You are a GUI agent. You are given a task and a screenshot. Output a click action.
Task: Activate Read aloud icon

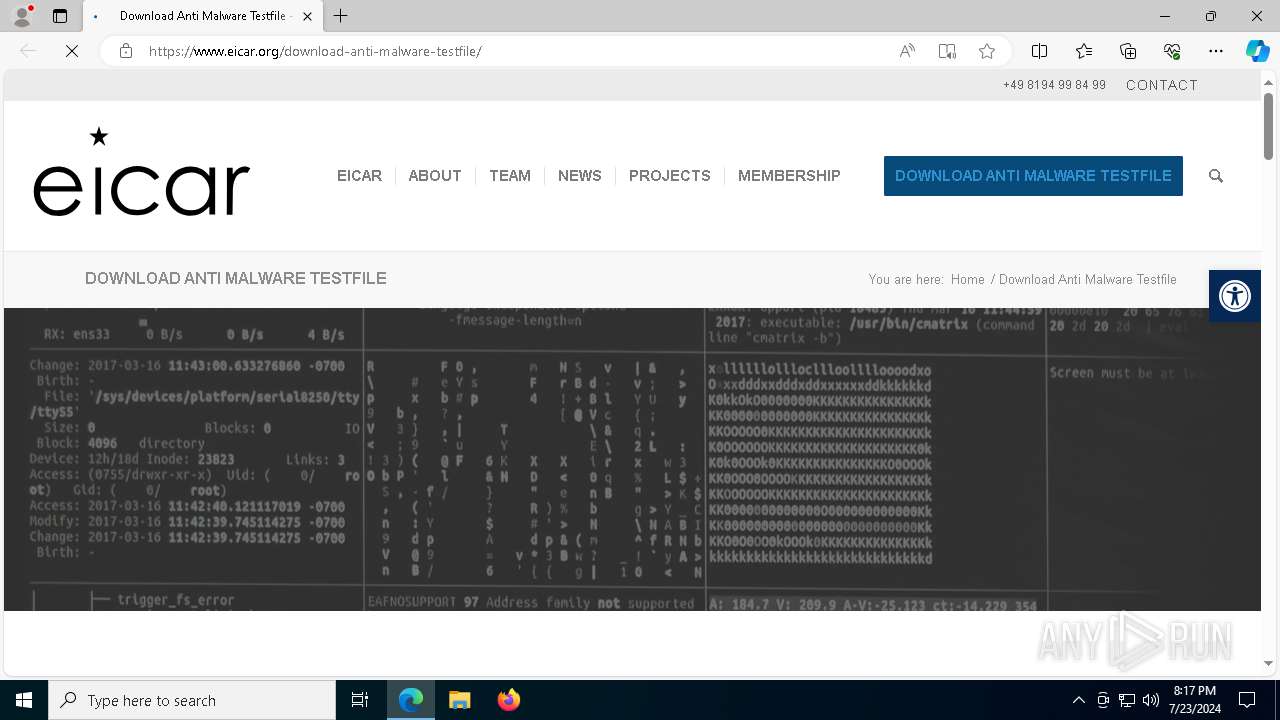pyautogui.click(x=907, y=51)
